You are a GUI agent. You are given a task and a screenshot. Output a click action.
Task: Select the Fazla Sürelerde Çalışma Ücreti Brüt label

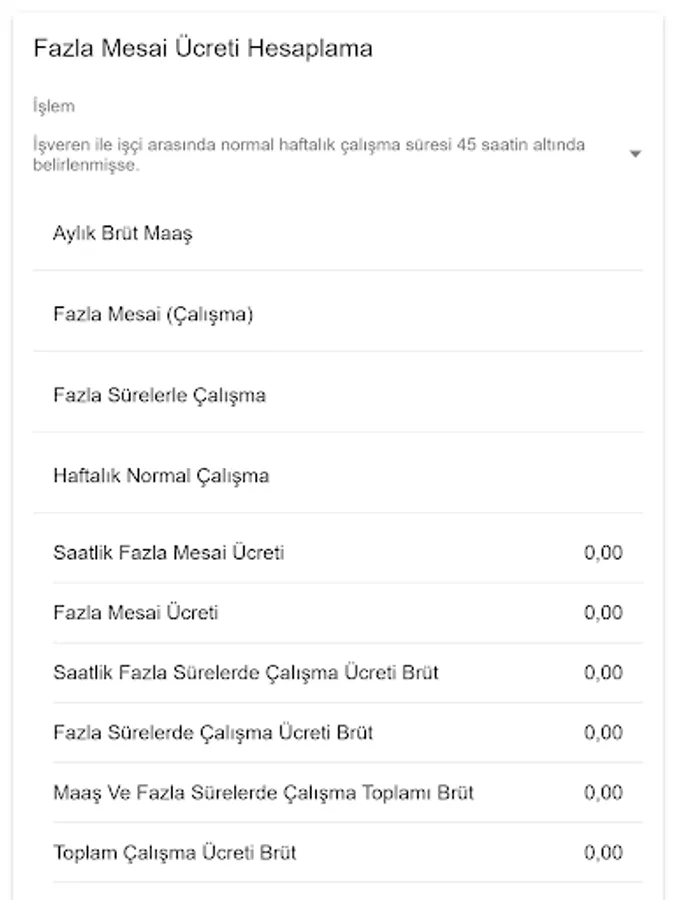point(213,732)
